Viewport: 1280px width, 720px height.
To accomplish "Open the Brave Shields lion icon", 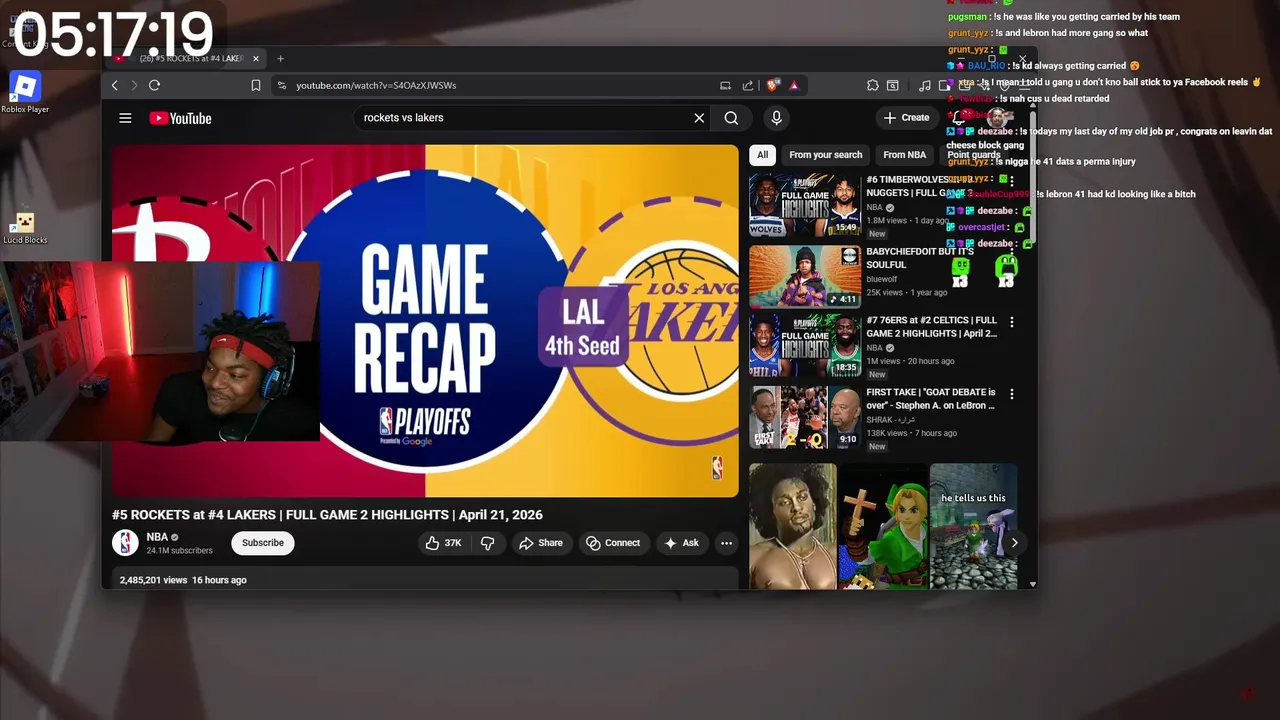I will (x=772, y=85).
